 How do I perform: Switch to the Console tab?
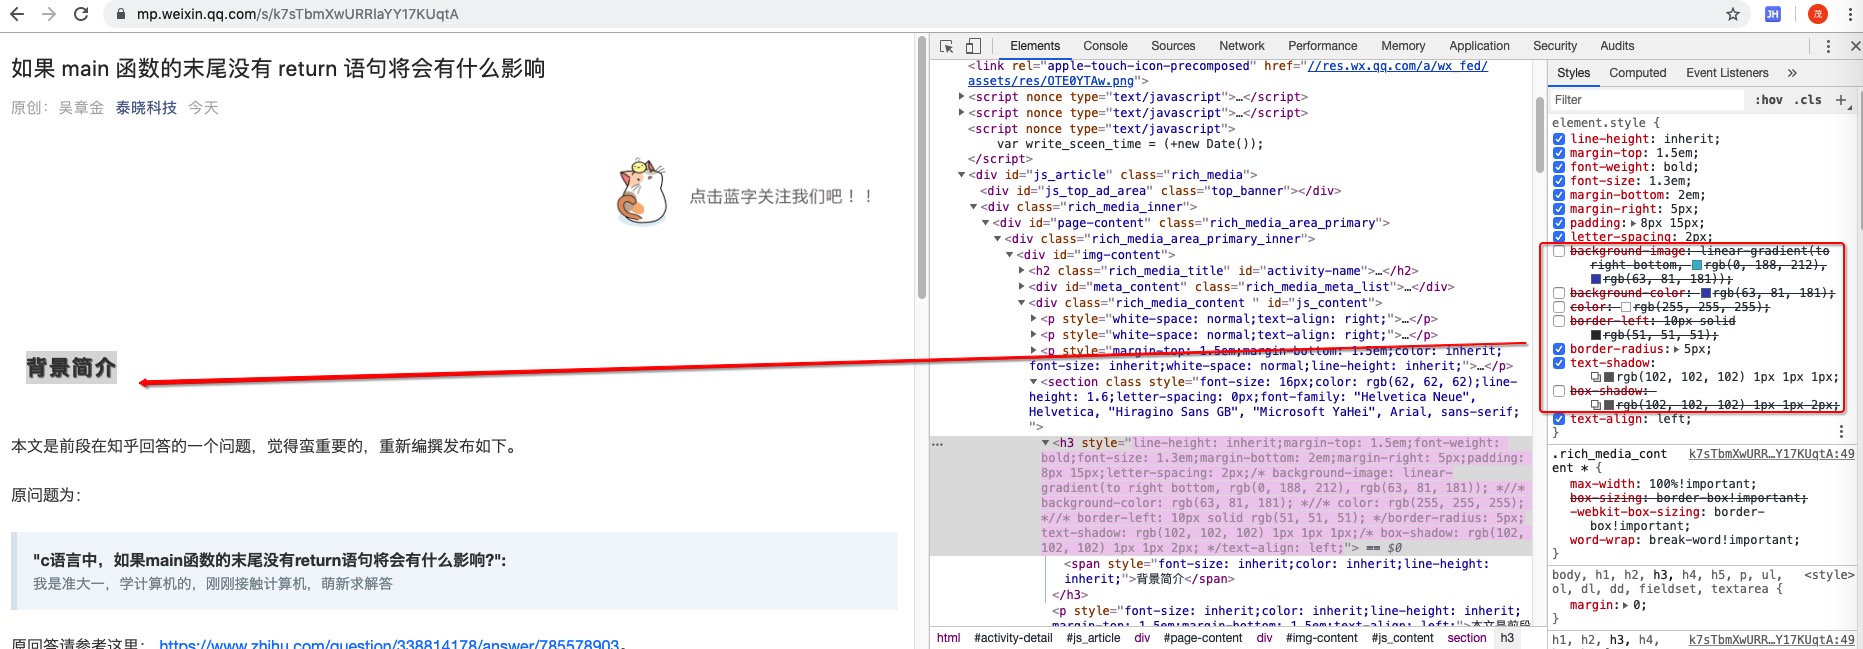1105,46
